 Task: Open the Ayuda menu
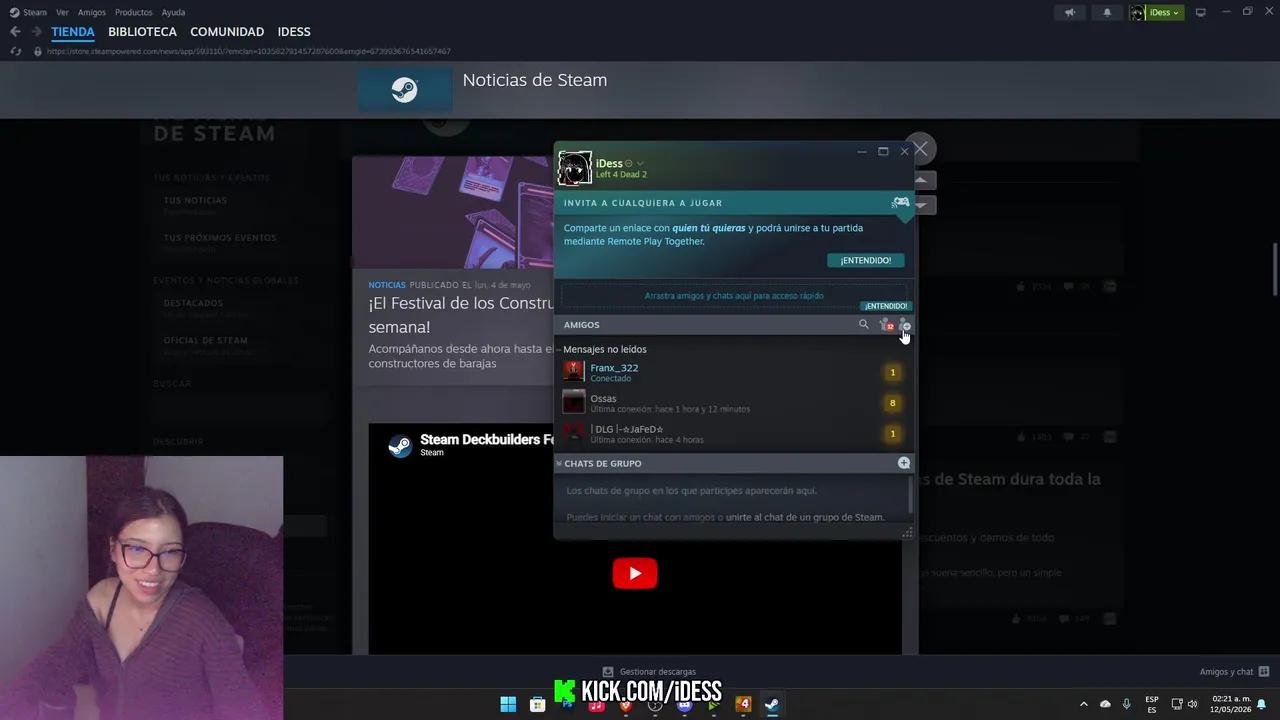coord(173,12)
